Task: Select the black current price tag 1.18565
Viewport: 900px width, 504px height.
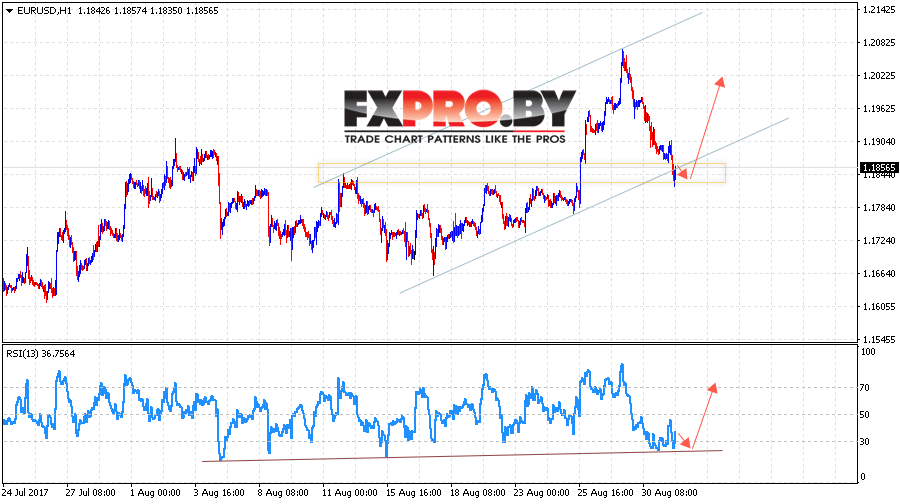Action: (878, 168)
